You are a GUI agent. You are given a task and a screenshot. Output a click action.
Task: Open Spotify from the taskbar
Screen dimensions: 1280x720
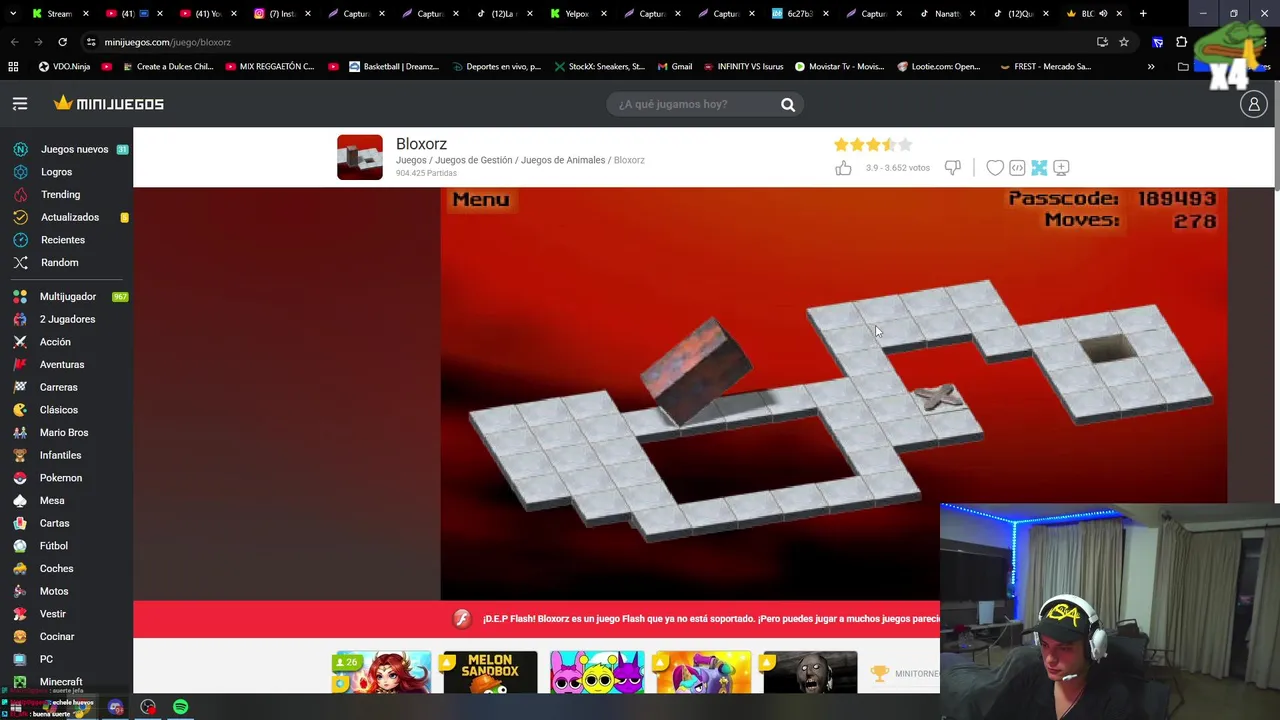[181, 707]
